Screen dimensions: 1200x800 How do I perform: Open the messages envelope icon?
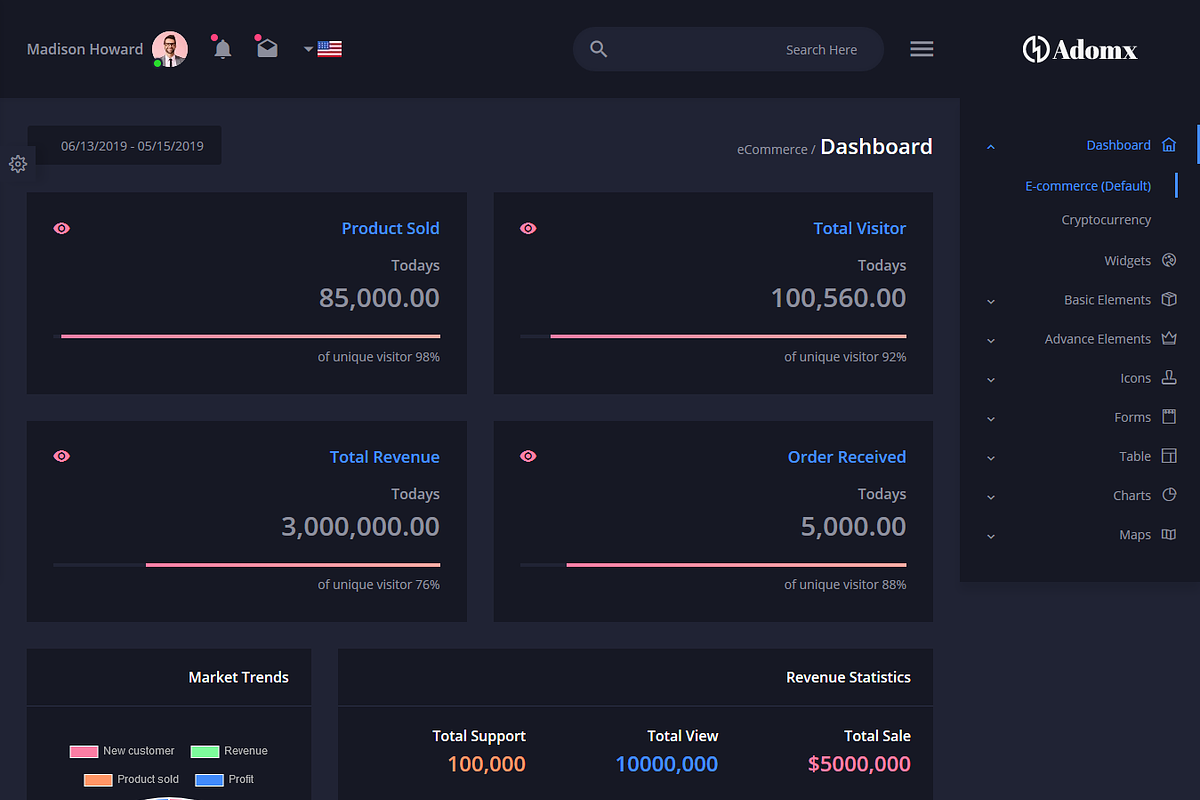(267, 48)
